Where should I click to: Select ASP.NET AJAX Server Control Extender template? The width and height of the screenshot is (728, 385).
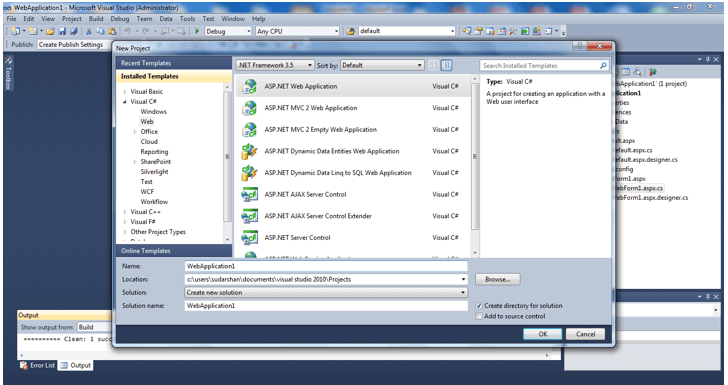[x=353, y=216]
